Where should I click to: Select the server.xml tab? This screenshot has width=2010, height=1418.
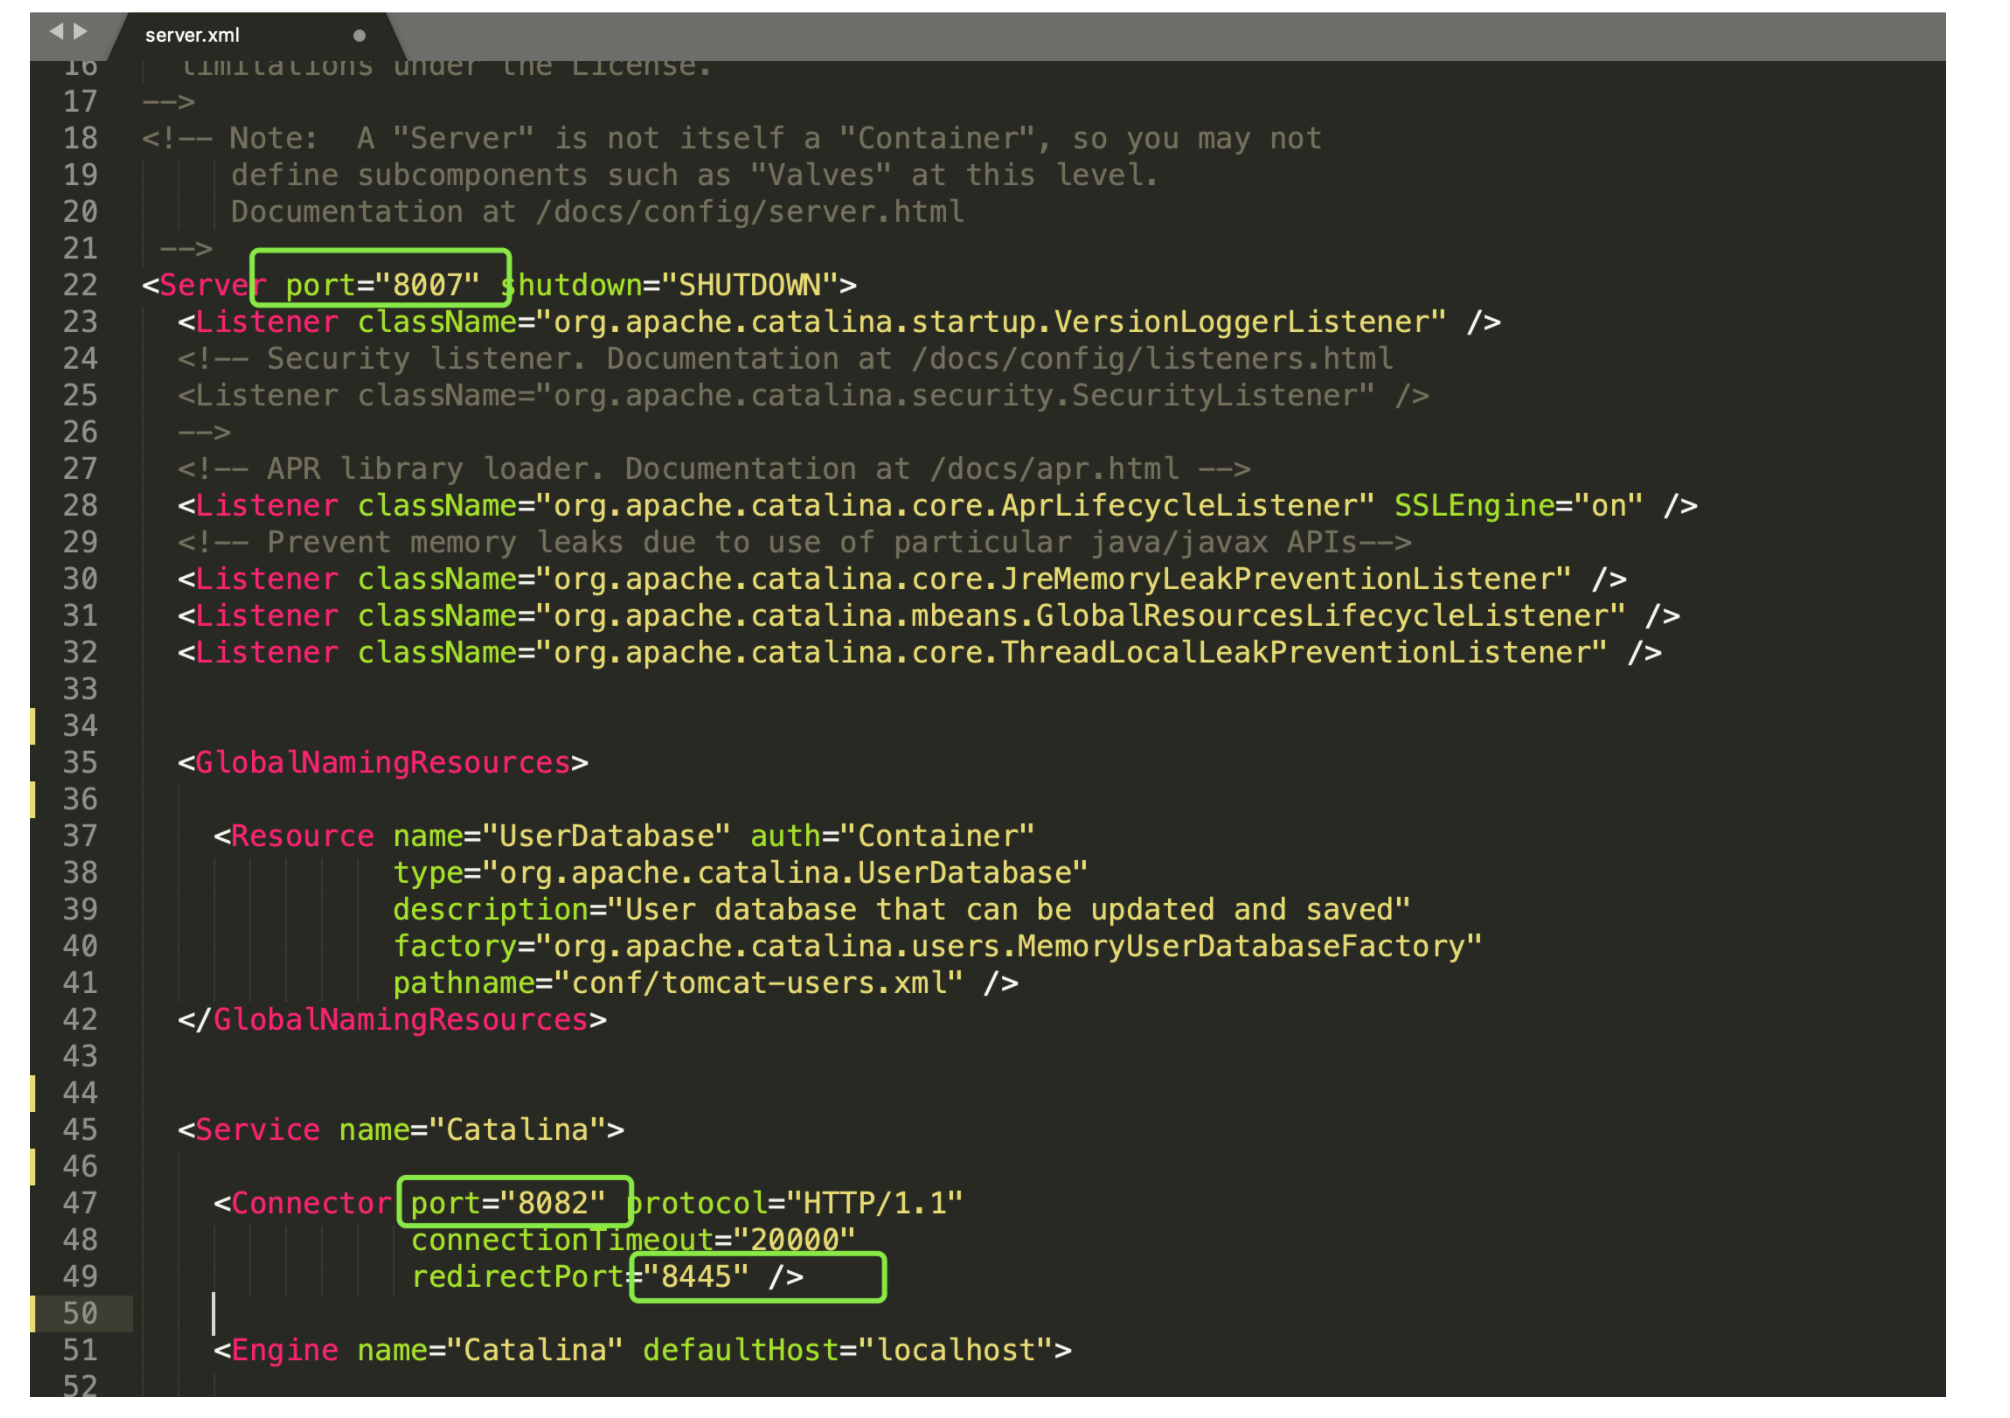(x=192, y=35)
